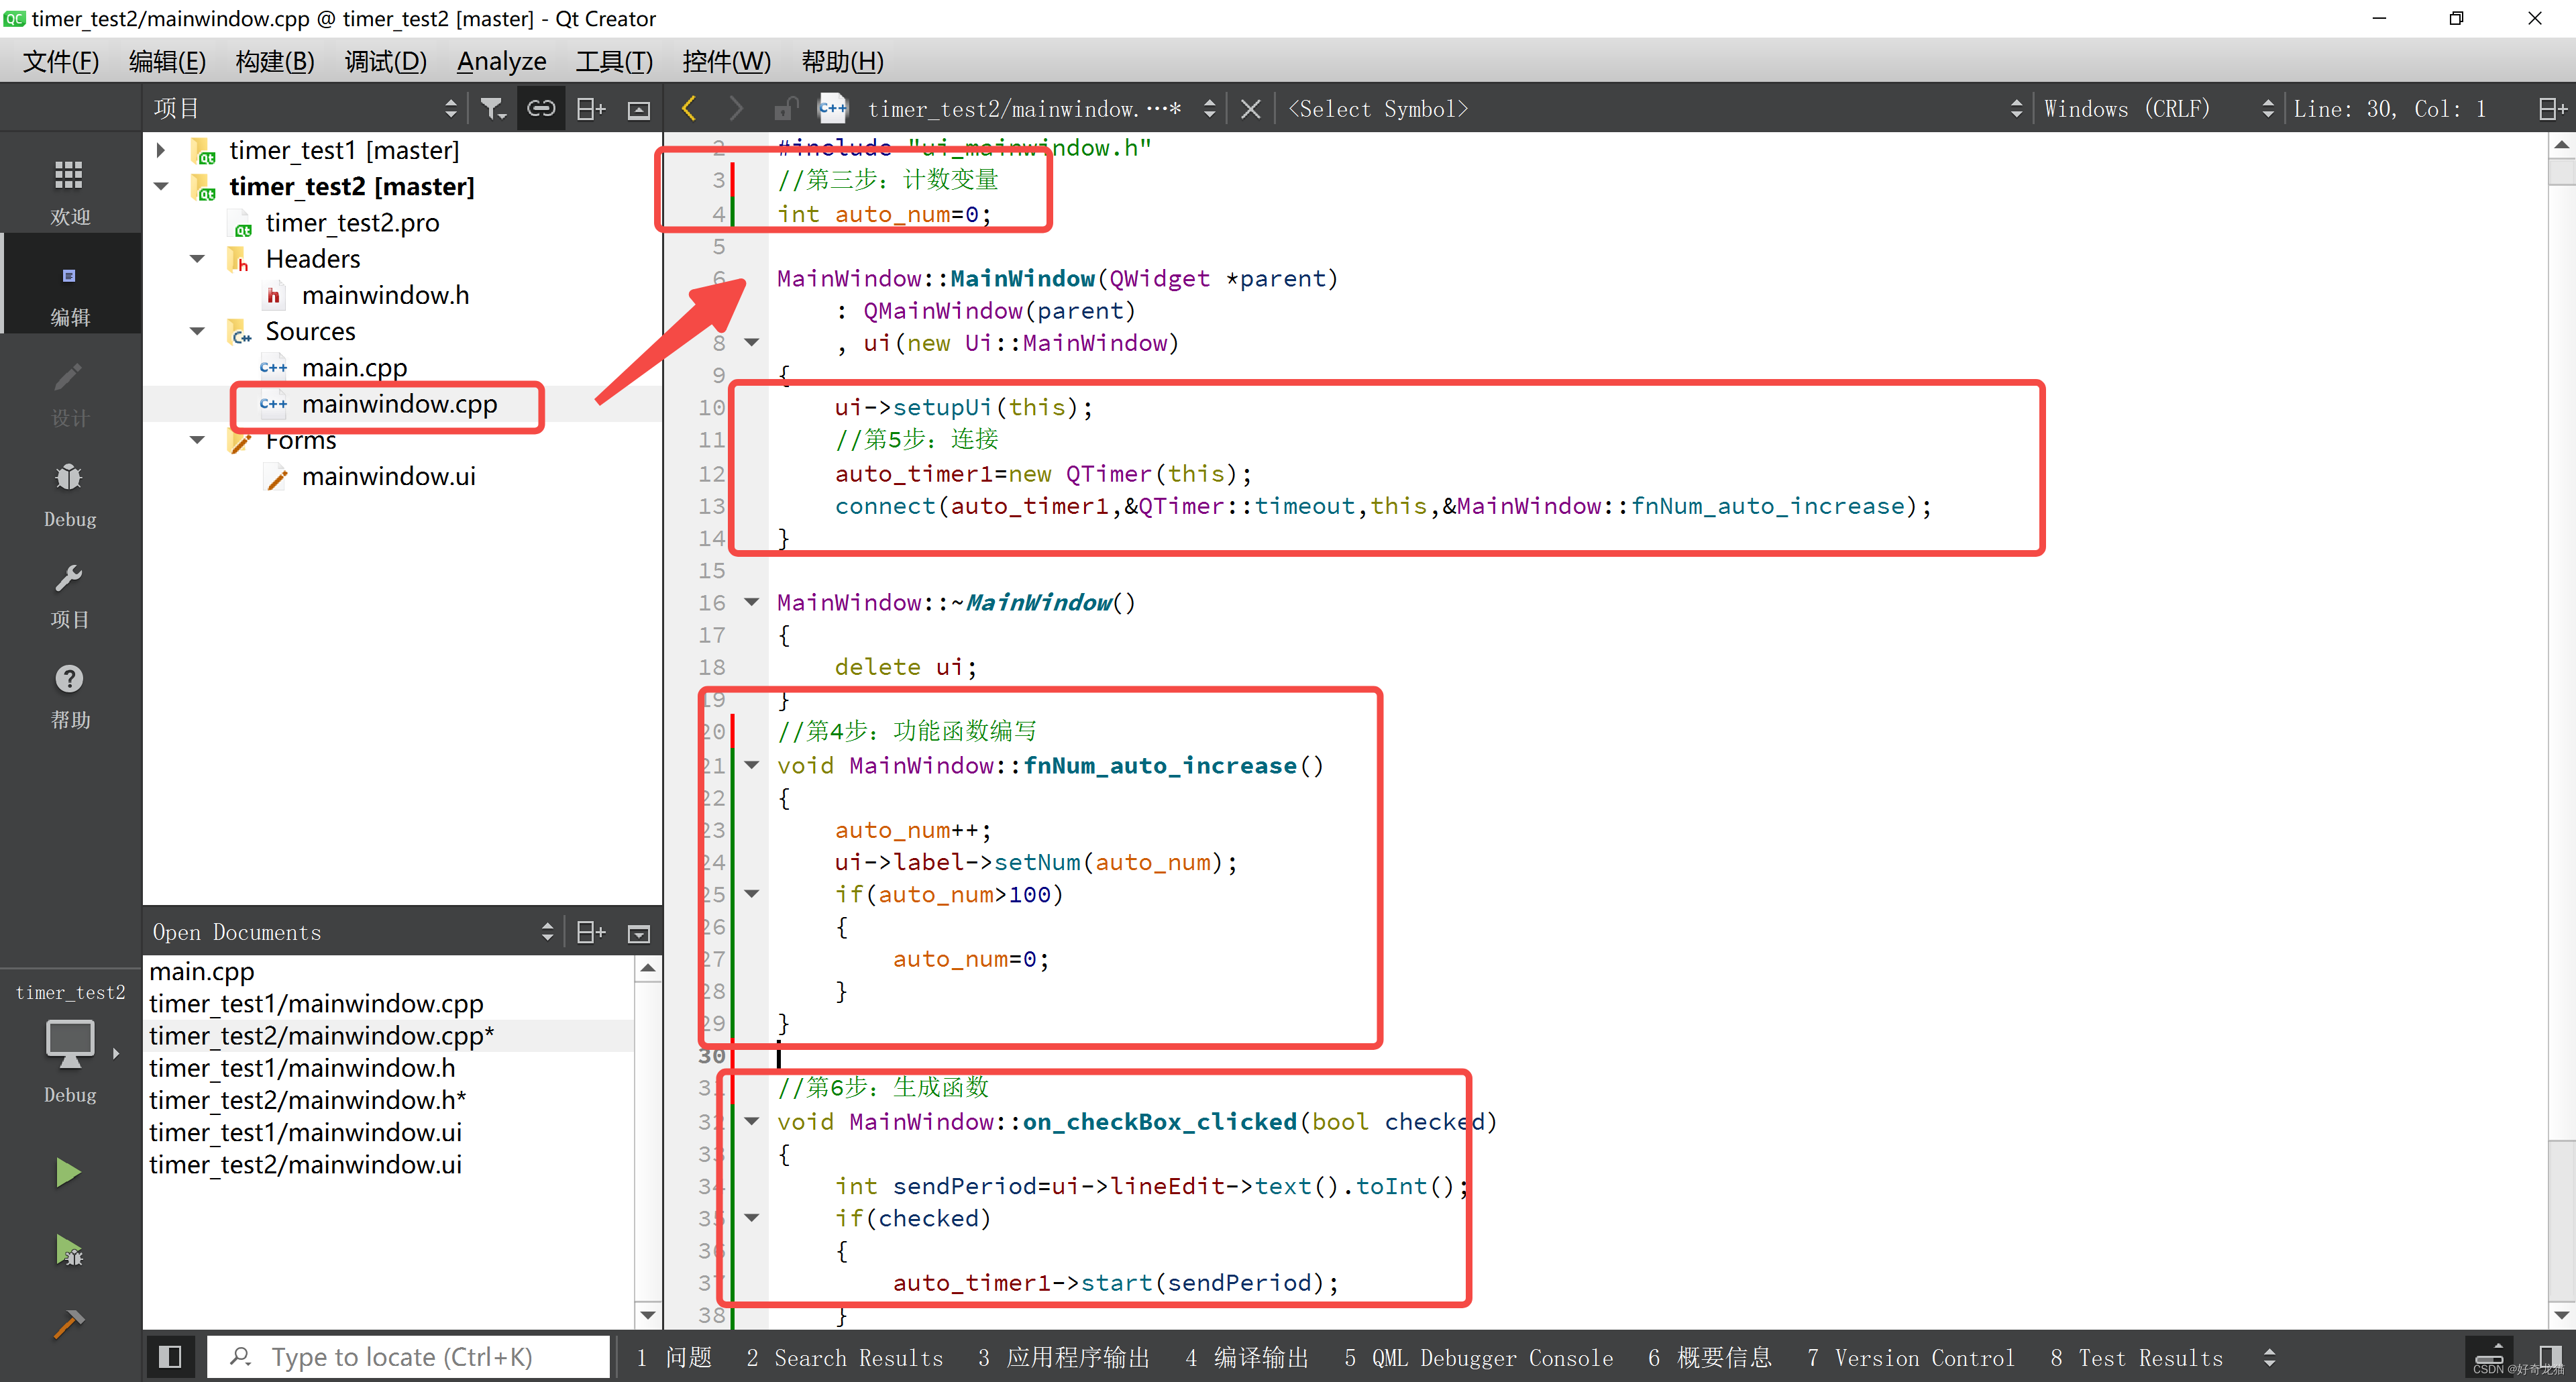Viewport: 2576px width, 1382px height.
Task: Toggle left sidebar visibility
Action: pyautogui.click(x=170, y=1357)
